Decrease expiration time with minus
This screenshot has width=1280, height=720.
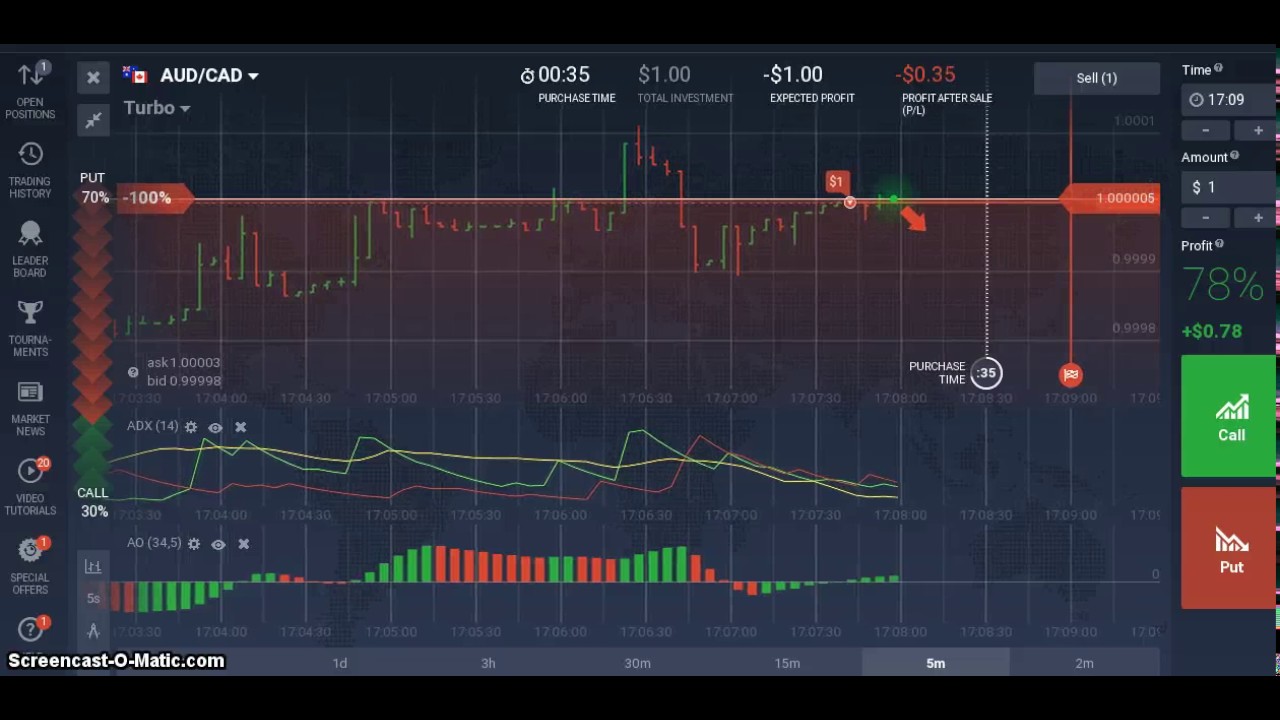coord(1205,130)
